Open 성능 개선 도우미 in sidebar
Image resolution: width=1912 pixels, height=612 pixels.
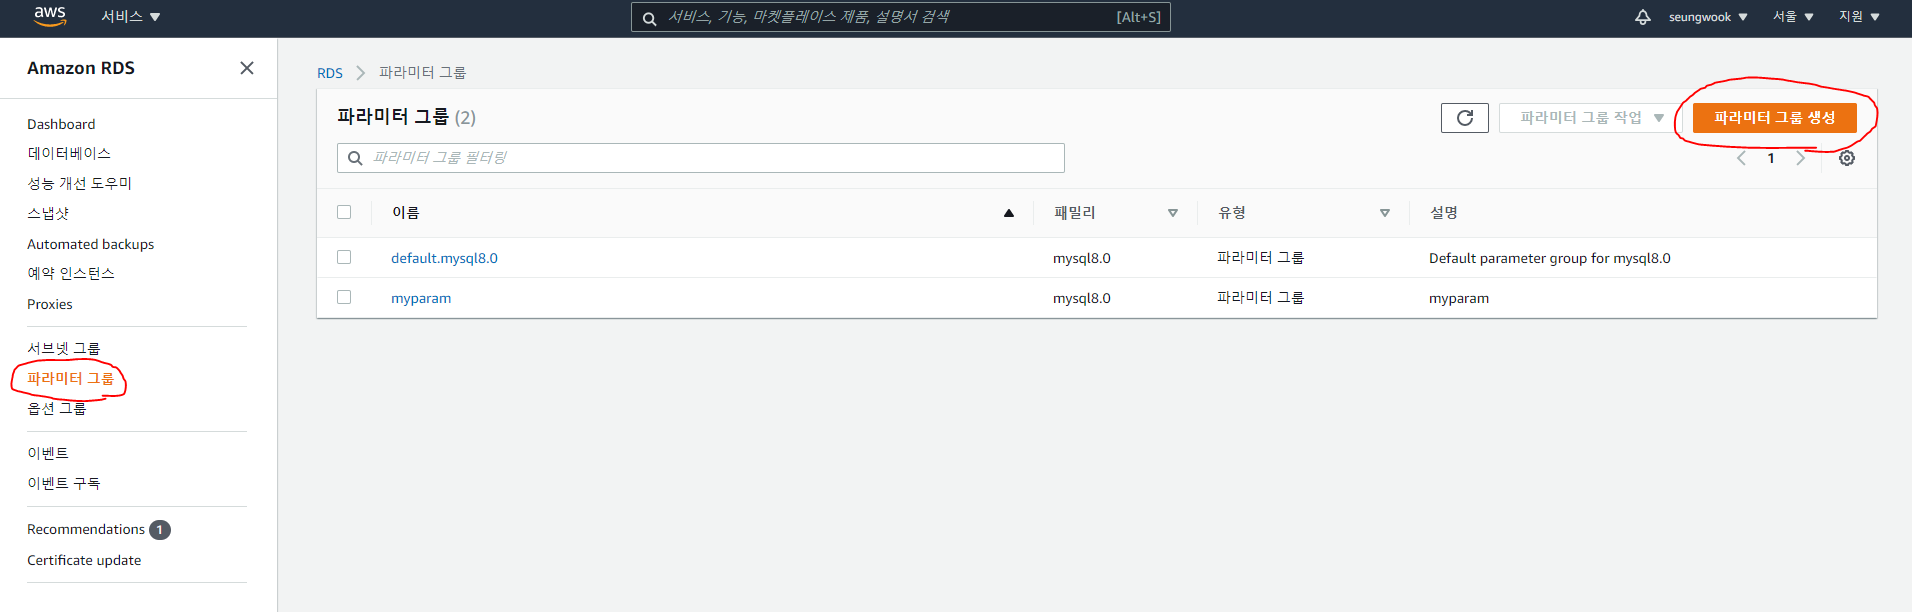point(79,183)
